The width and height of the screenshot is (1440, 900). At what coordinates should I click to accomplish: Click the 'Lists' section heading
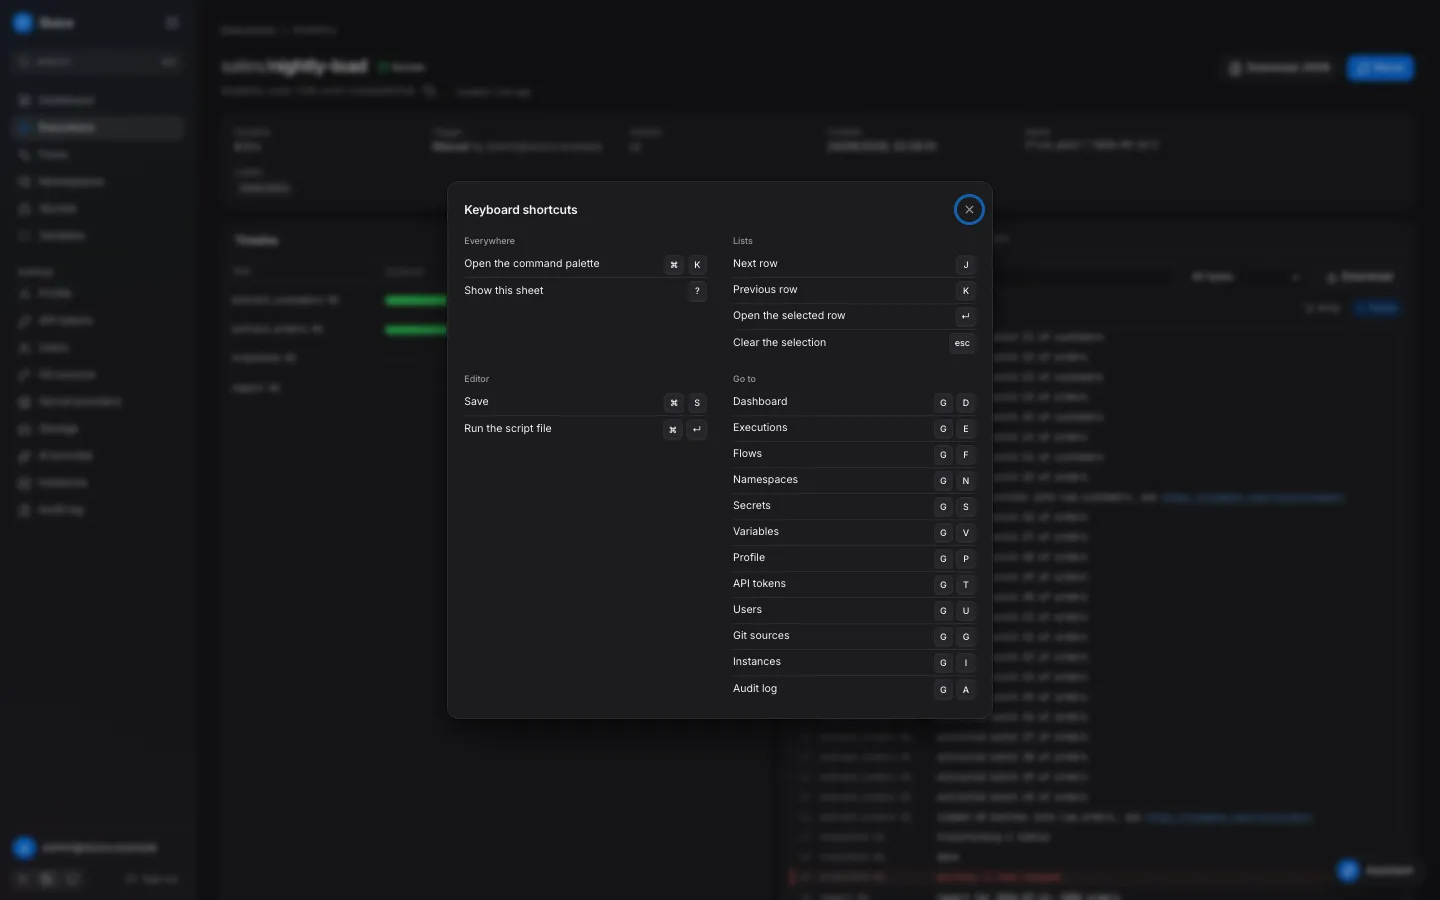coord(743,241)
